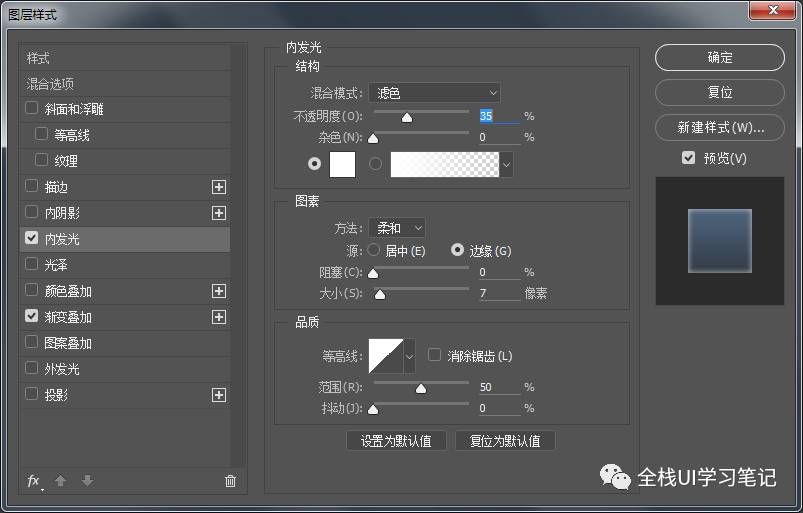Click the 等高线 contour thumbnail
803x513 pixels.
(x=386, y=356)
